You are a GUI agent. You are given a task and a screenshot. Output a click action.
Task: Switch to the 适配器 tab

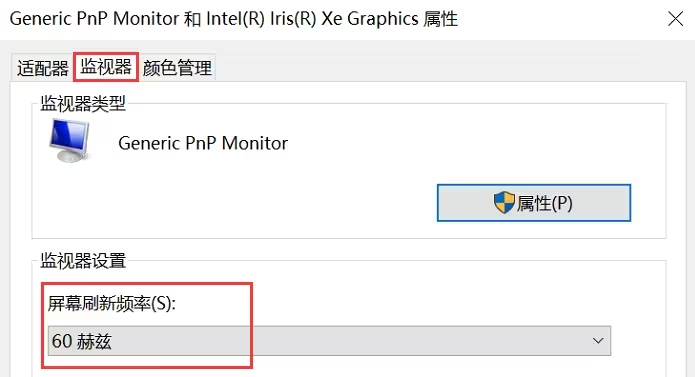tap(43, 68)
